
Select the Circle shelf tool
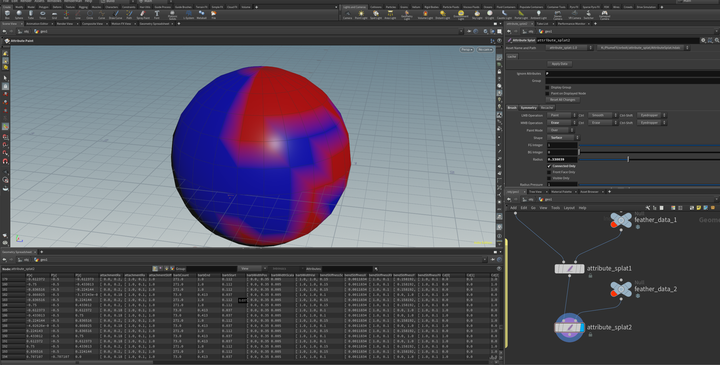pos(90,15)
